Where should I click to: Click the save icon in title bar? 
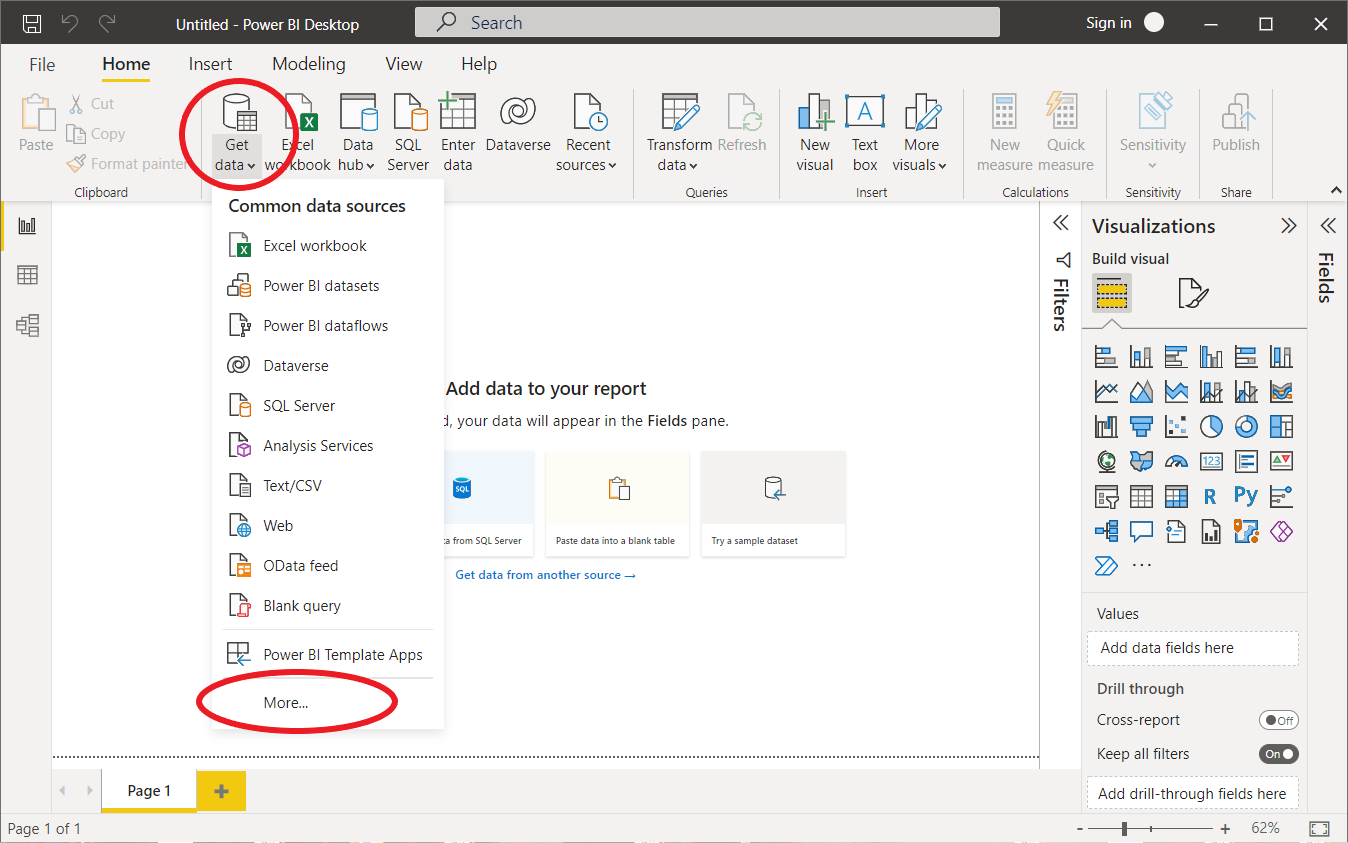32,23
